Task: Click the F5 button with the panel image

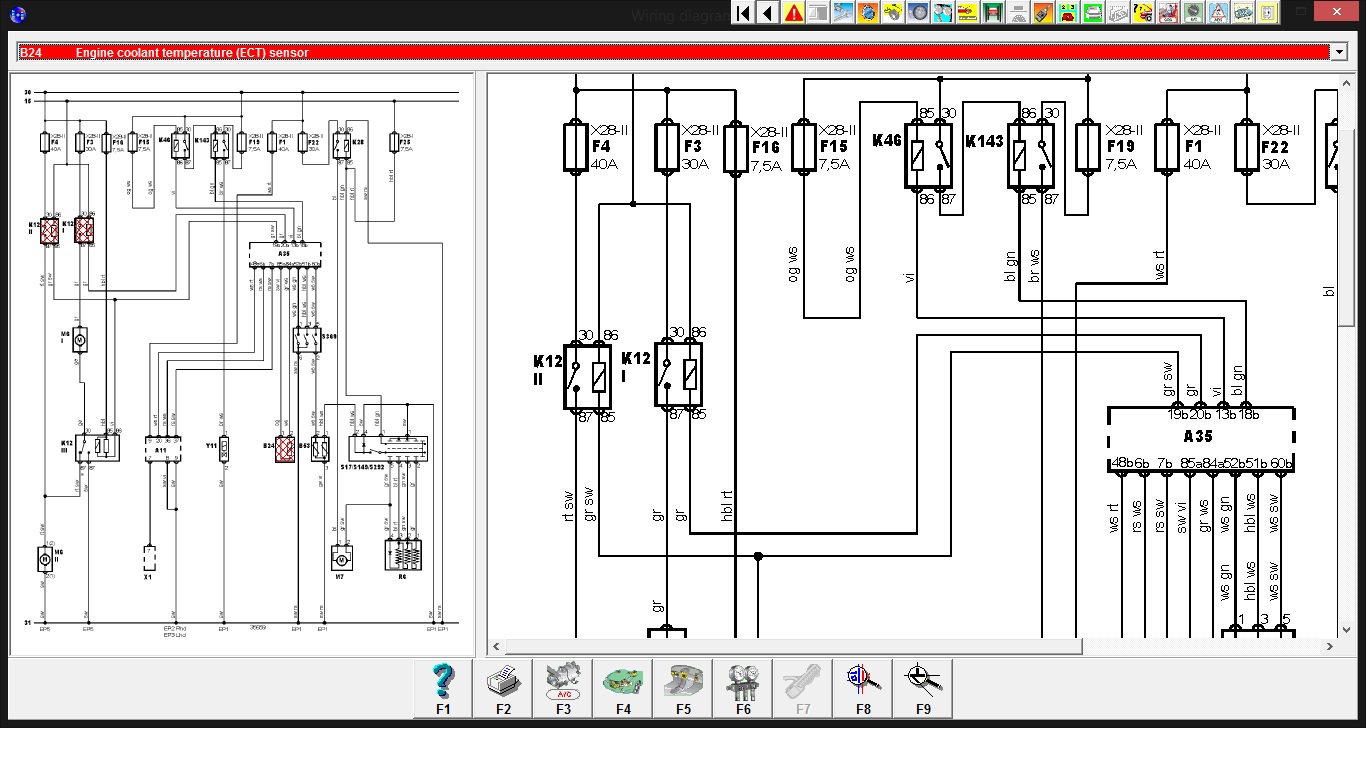Action: click(x=683, y=688)
